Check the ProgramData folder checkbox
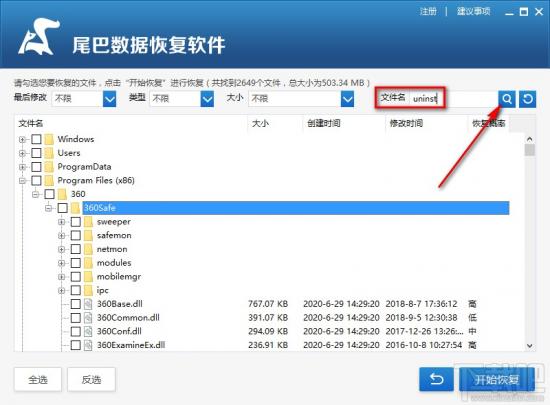The image size is (550, 405). pos(36,167)
